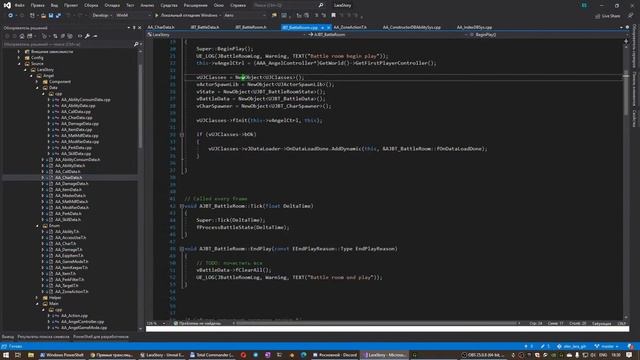This screenshot has height=360, width=640.
Task: Collapse the Enum folder node
Action: click(37, 226)
